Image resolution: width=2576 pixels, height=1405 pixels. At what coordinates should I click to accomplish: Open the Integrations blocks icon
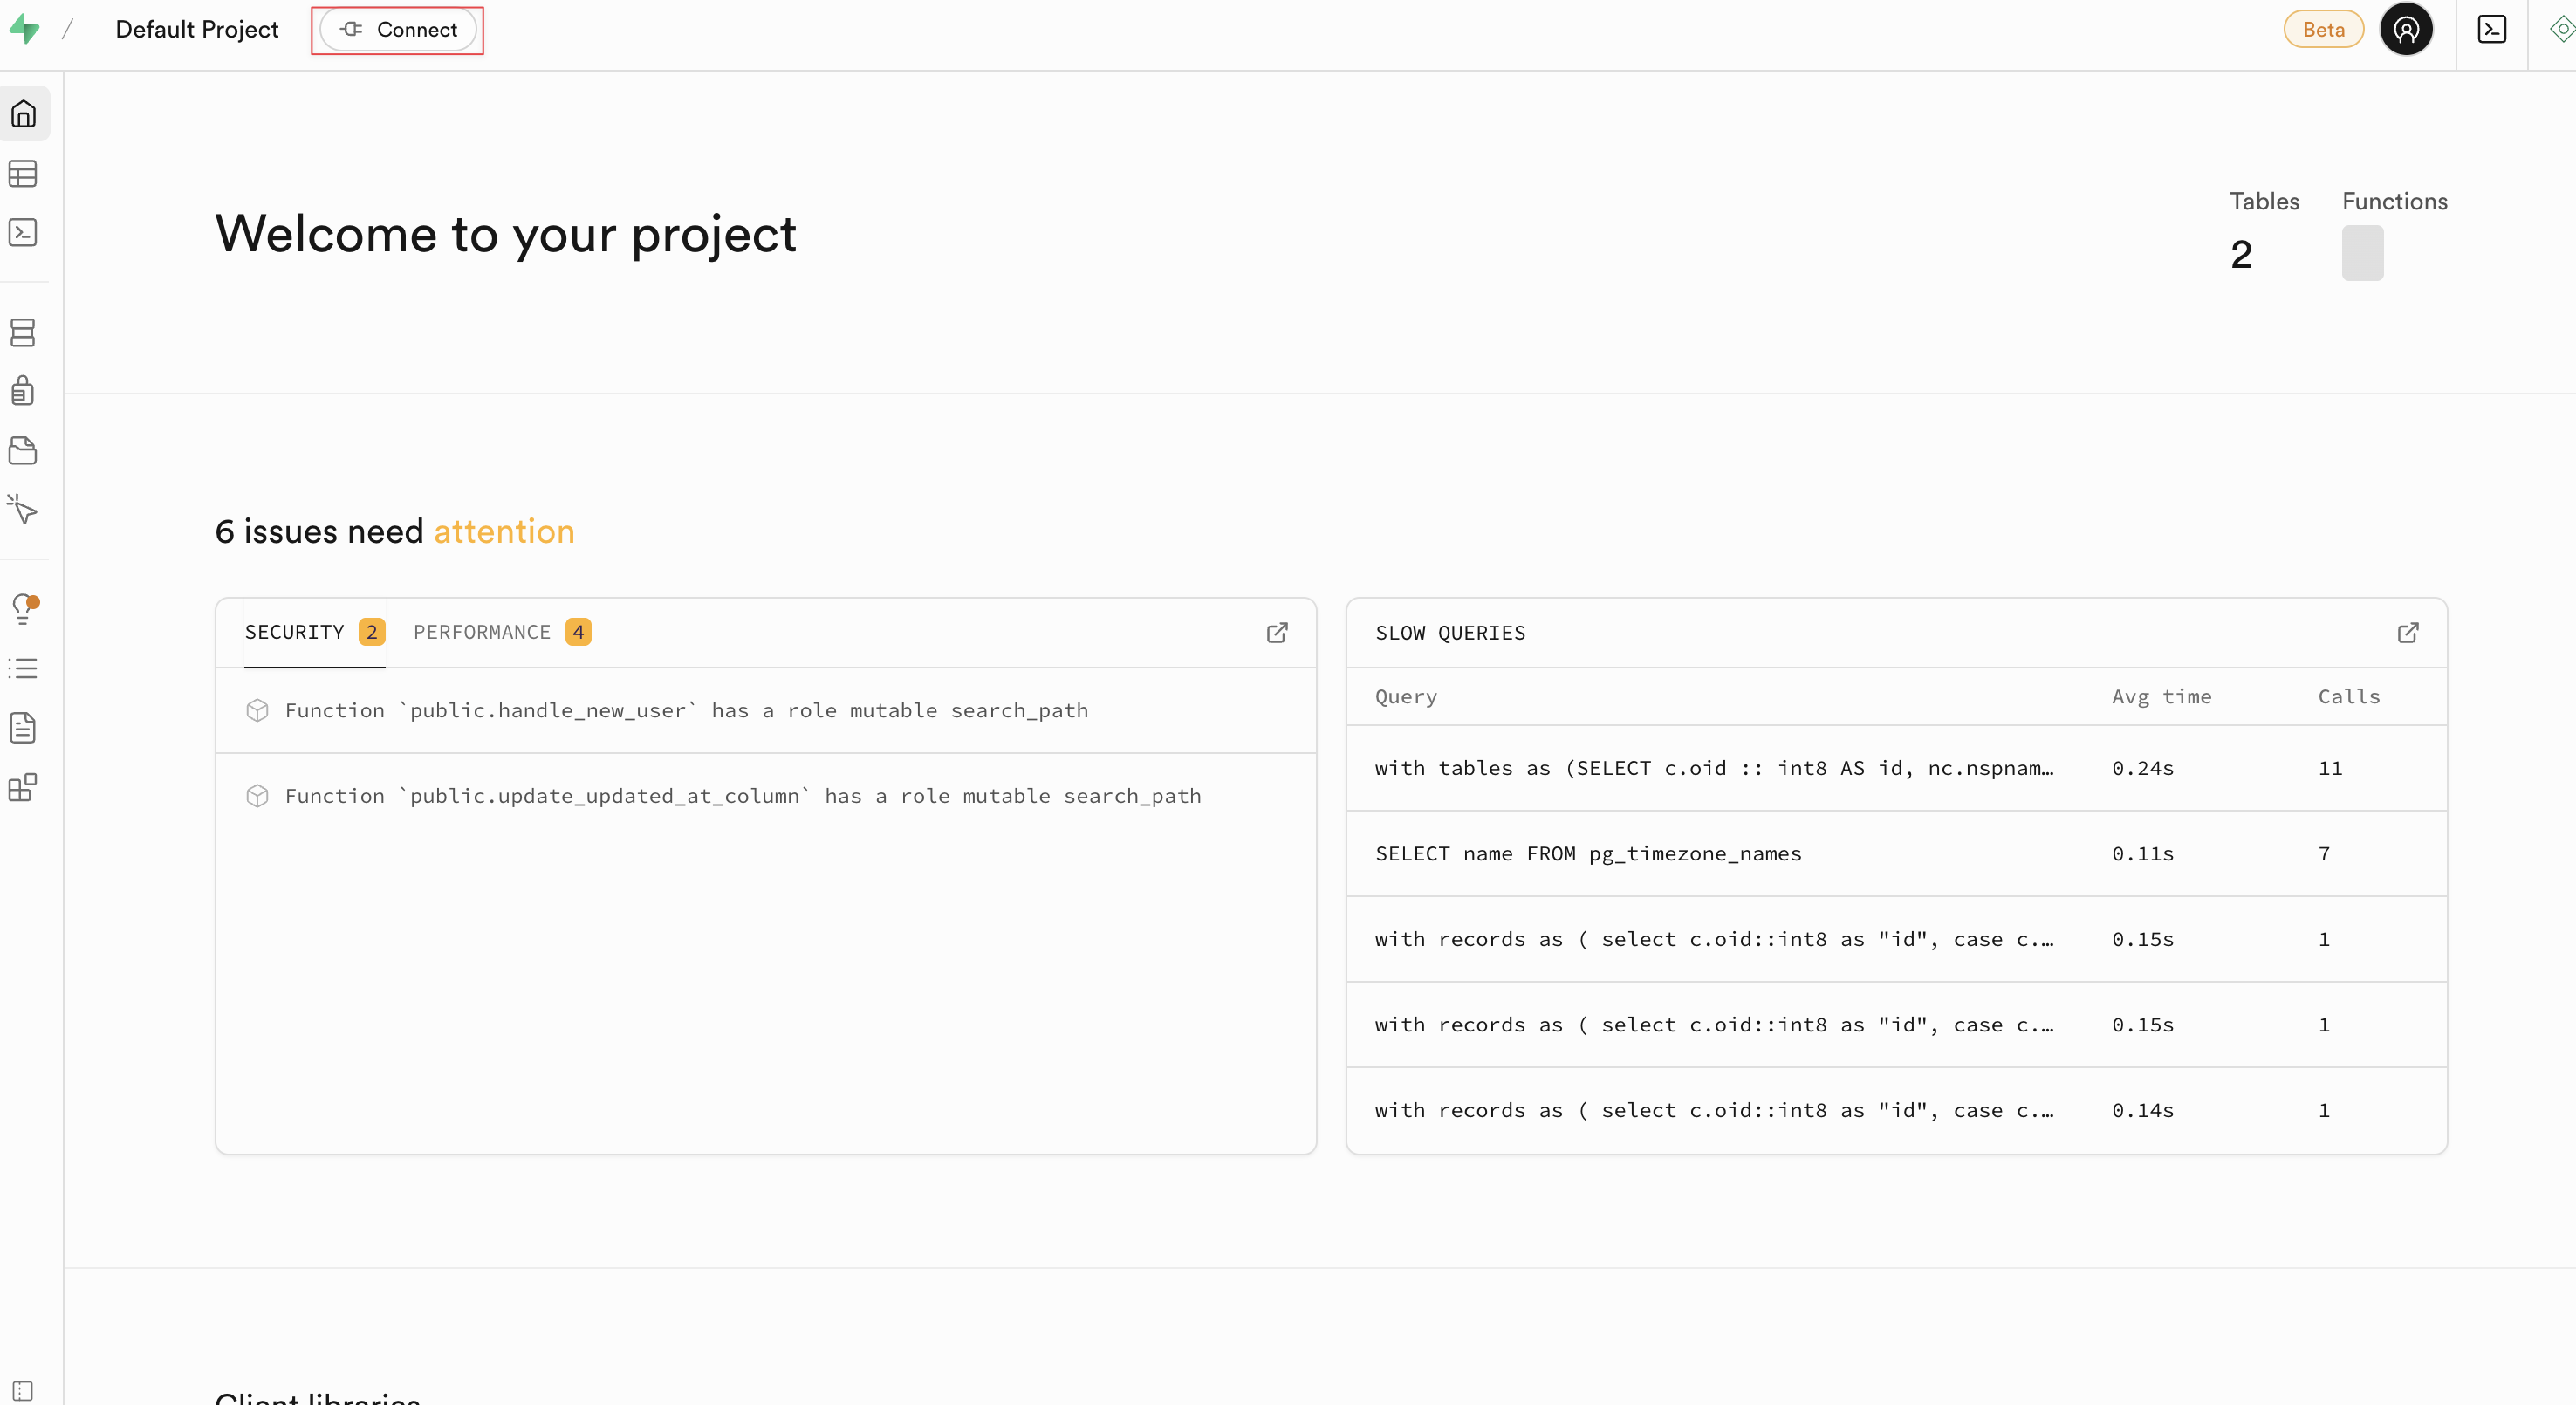click(x=23, y=787)
